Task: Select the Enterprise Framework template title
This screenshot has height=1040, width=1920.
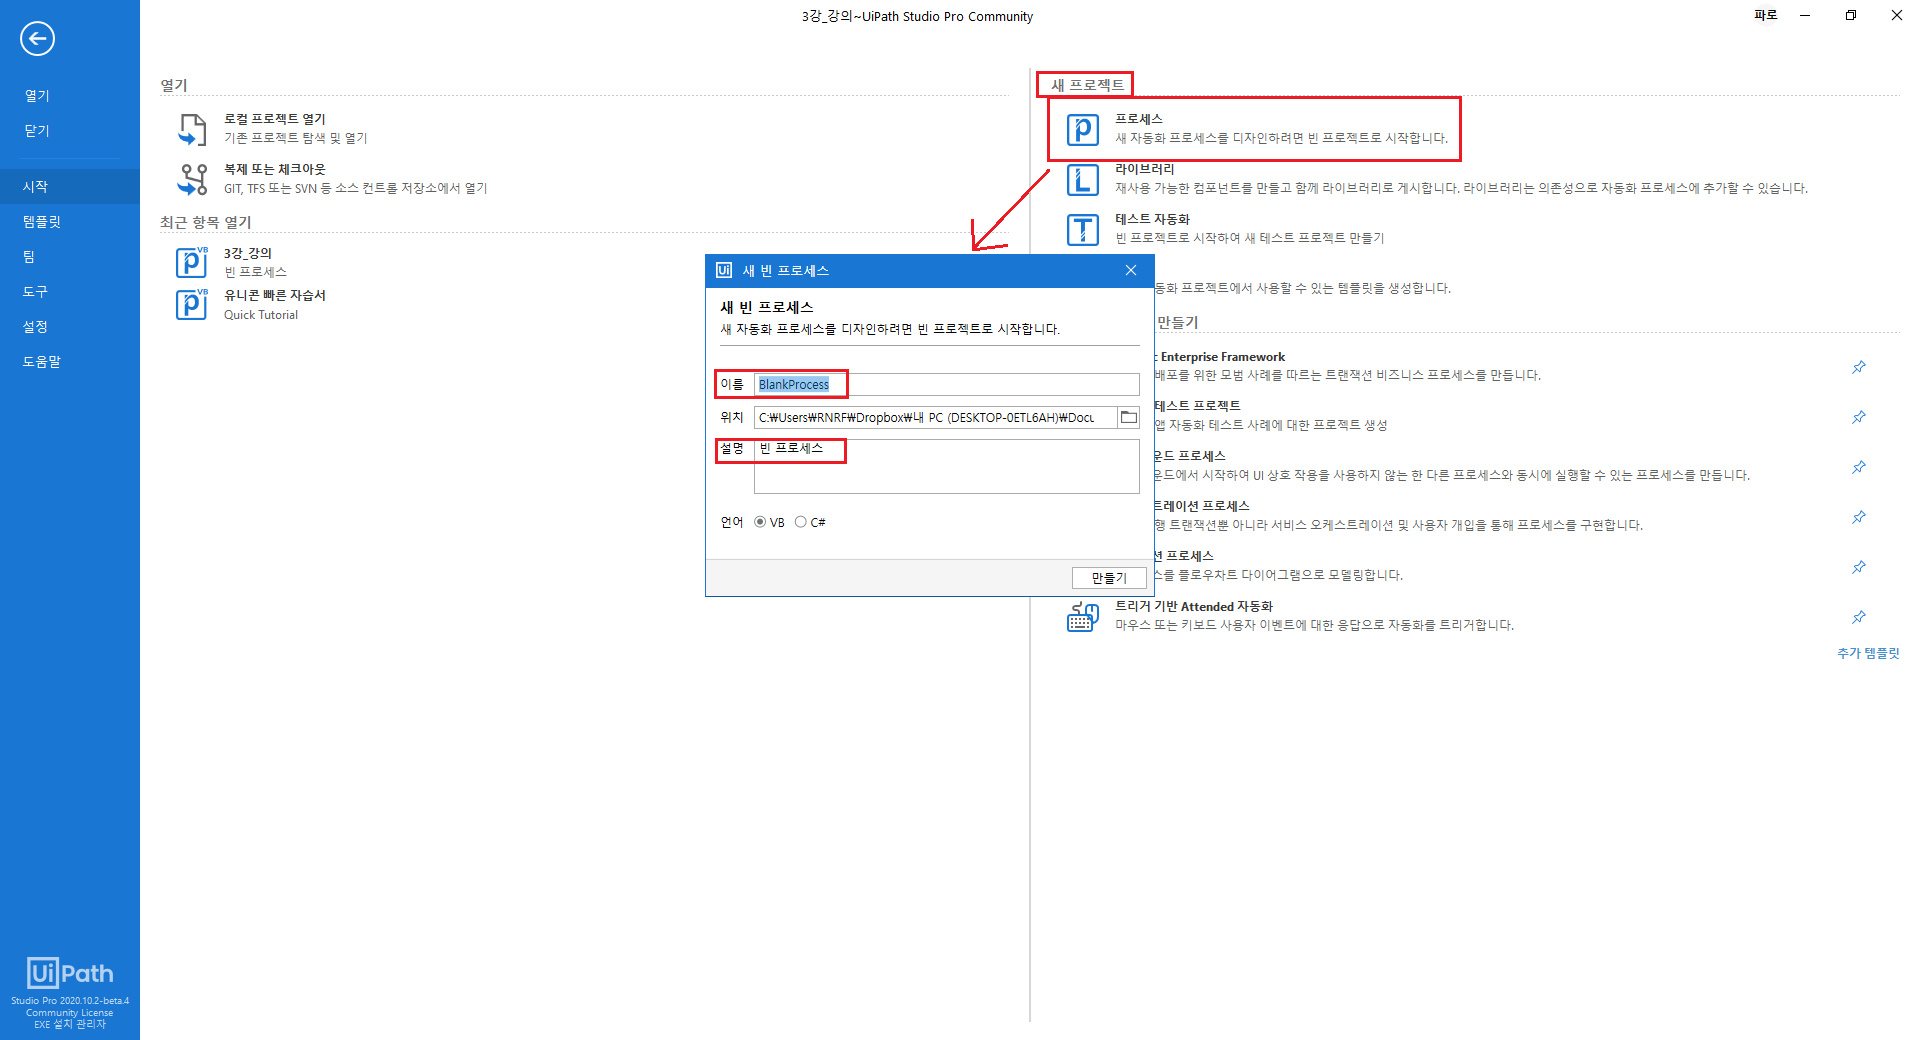Action: [1222, 357]
